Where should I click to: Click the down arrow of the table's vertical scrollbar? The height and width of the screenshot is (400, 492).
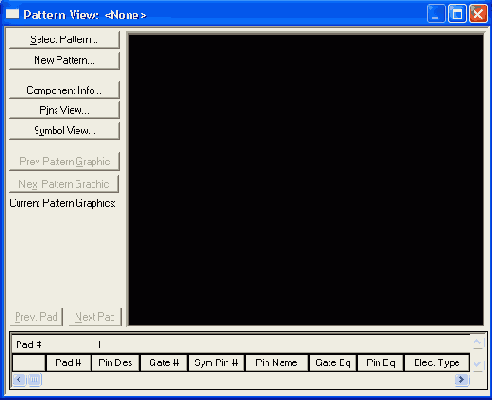point(477,364)
